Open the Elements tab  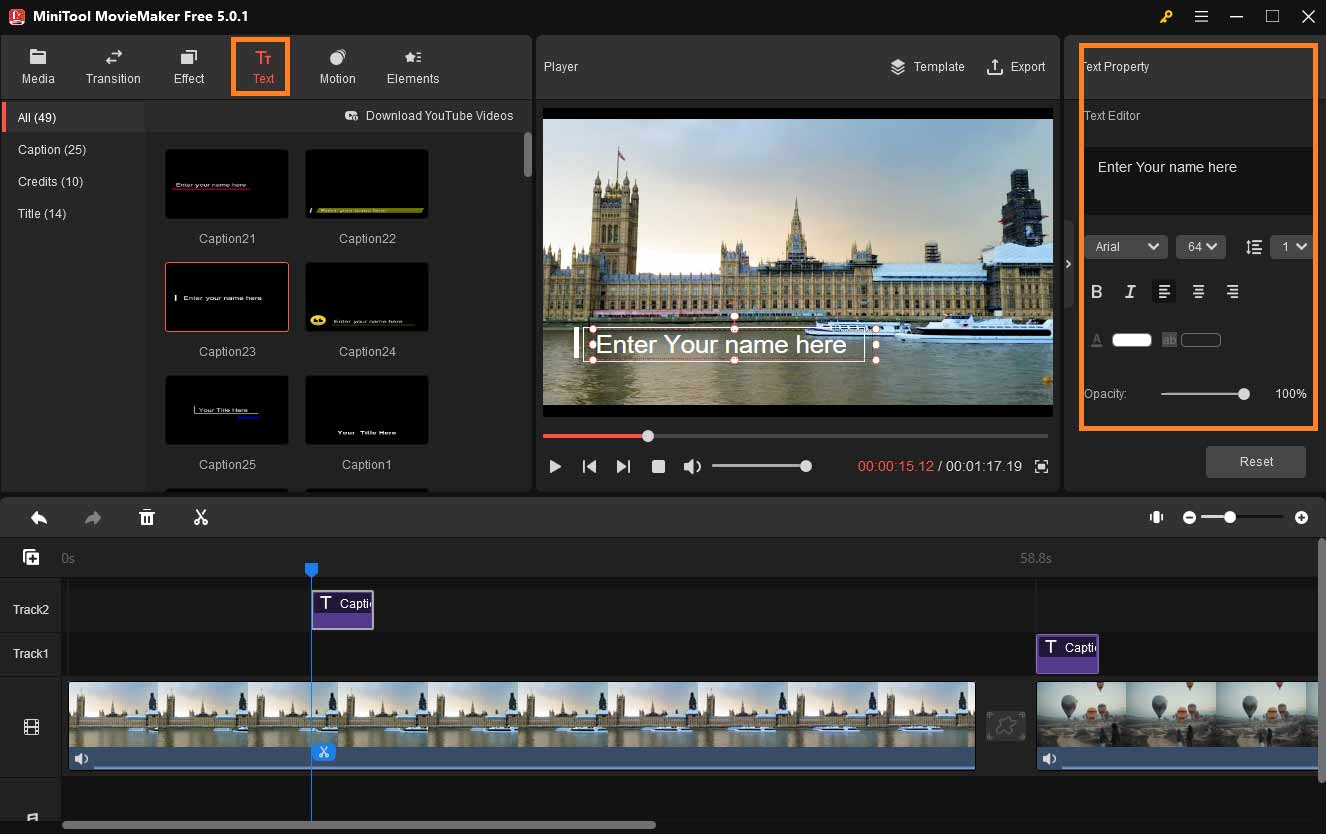click(413, 67)
